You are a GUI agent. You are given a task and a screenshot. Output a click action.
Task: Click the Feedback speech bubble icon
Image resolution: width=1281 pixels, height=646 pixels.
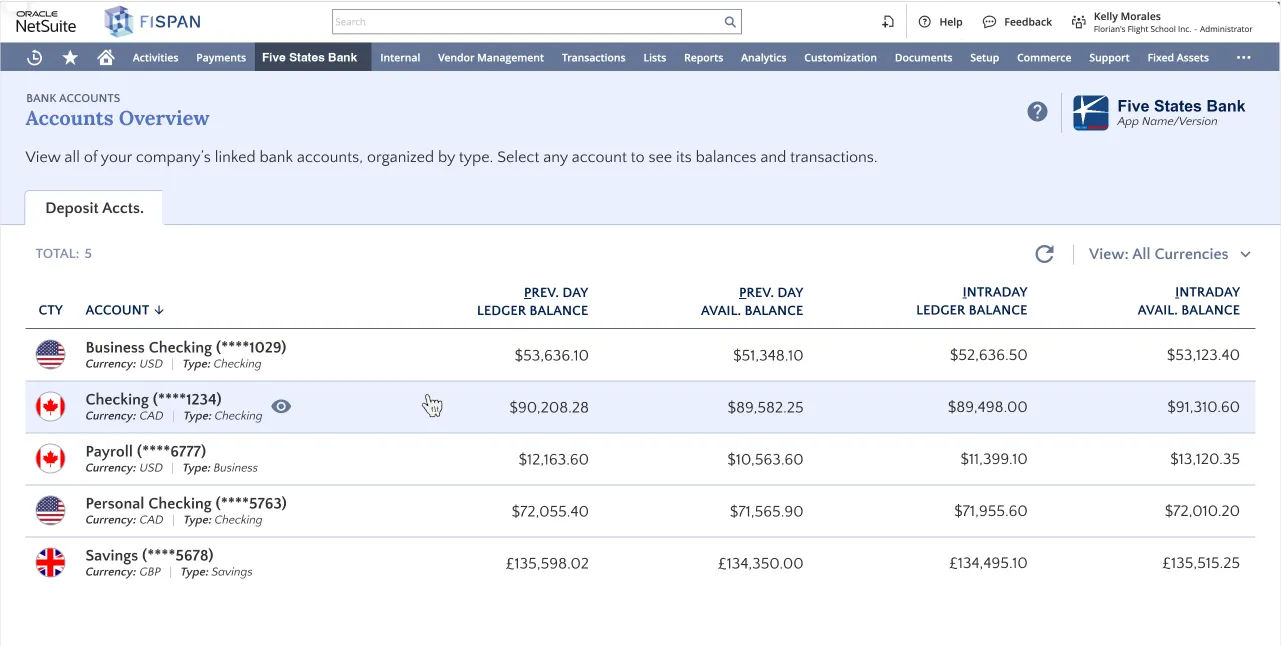(989, 22)
